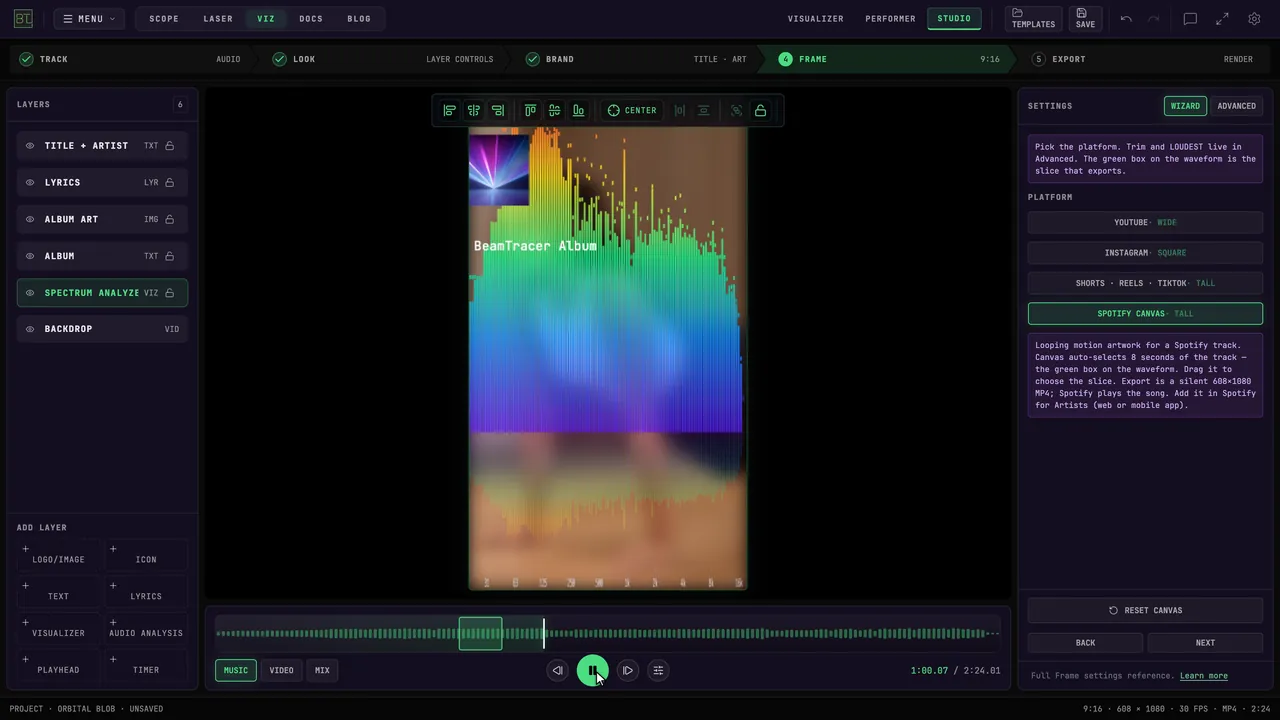Skip forward with the next button
Viewport: 1280px width, 720px height.
click(x=627, y=670)
